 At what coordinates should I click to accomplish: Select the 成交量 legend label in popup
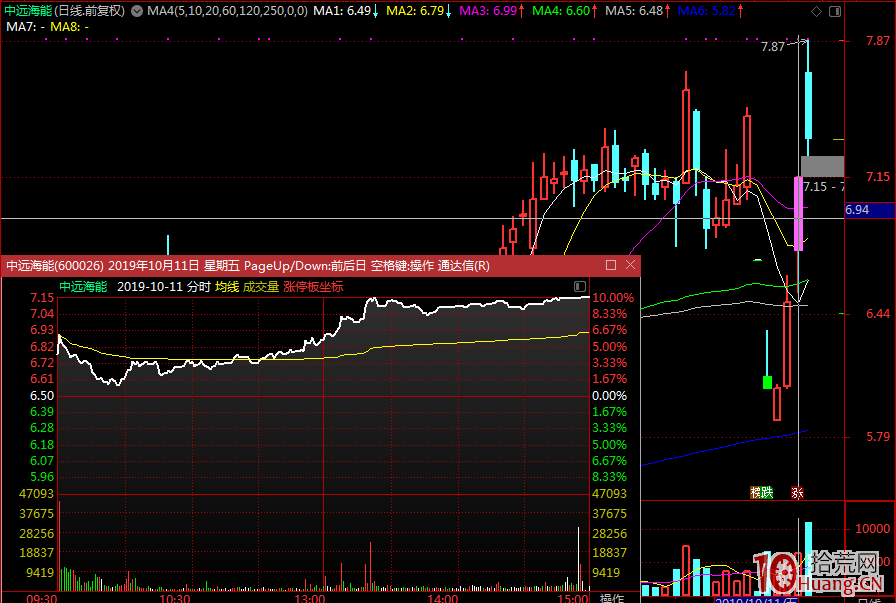click(x=261, y=287)
